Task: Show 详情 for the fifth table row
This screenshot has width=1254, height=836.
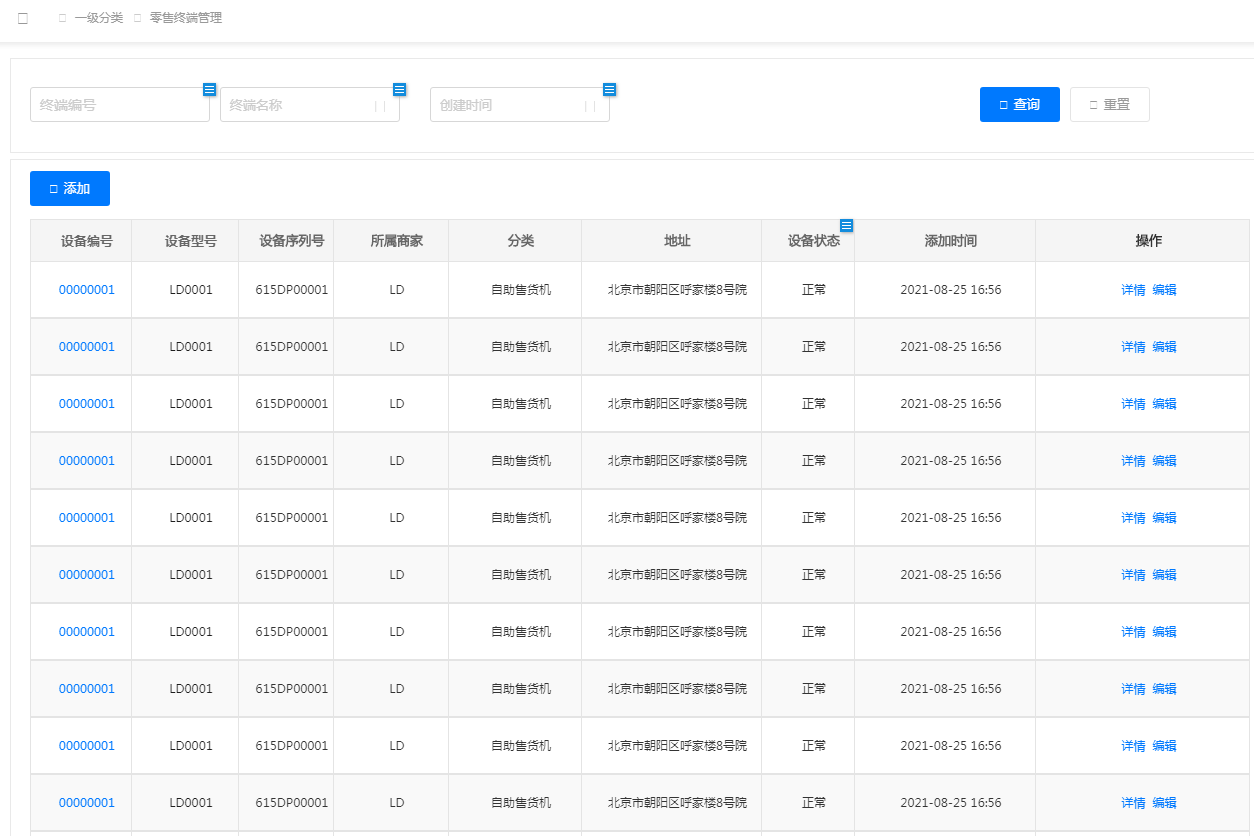Action: [x=1133, y=518]
